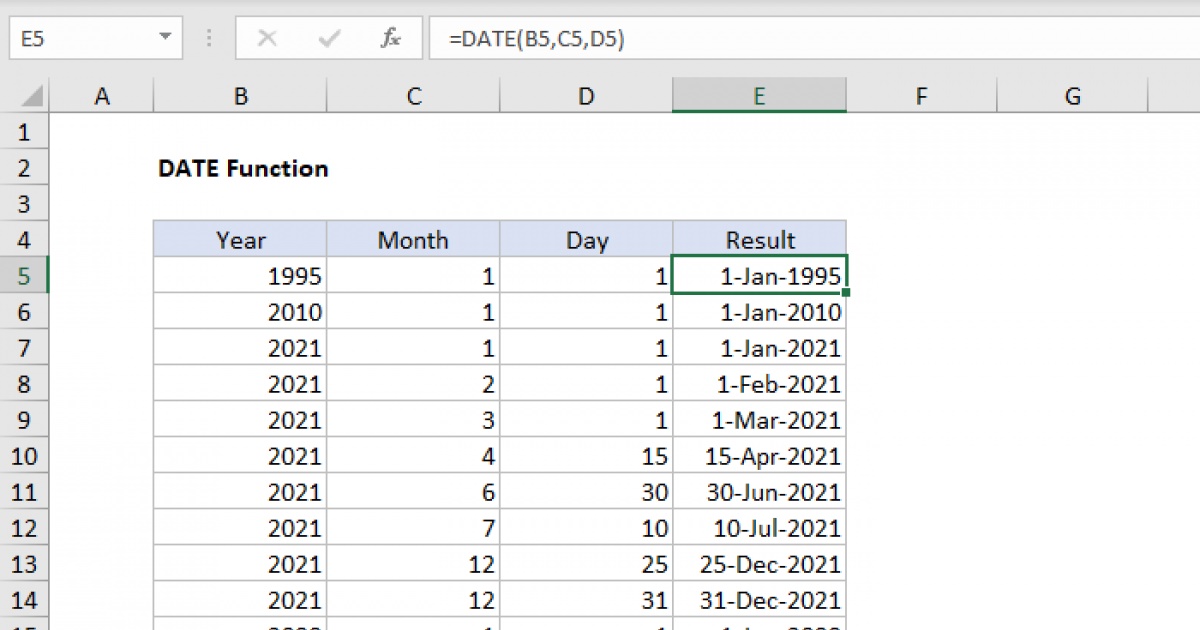Select cell with DATE Function title
Screen dimensions: 1200x630
click(x=243, y=168)
